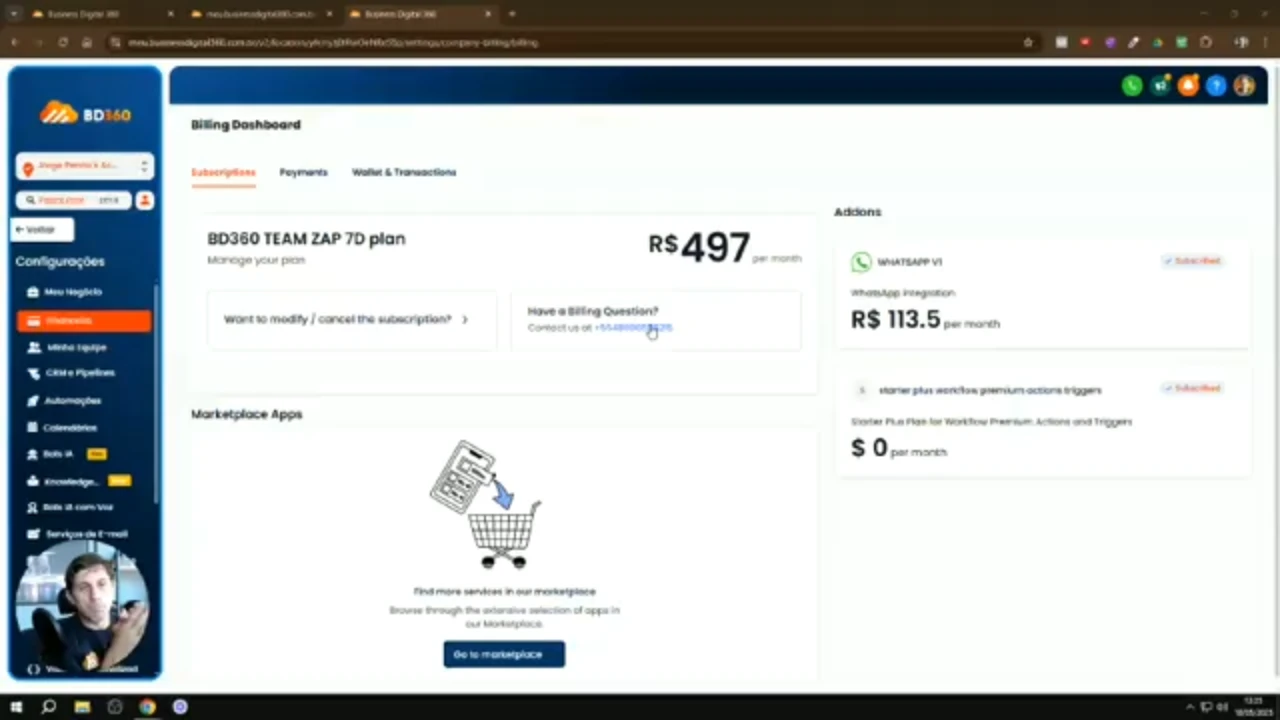Bookmark this page with the star icon
Screen dimensions: 1280x720
click(1028, 43)
